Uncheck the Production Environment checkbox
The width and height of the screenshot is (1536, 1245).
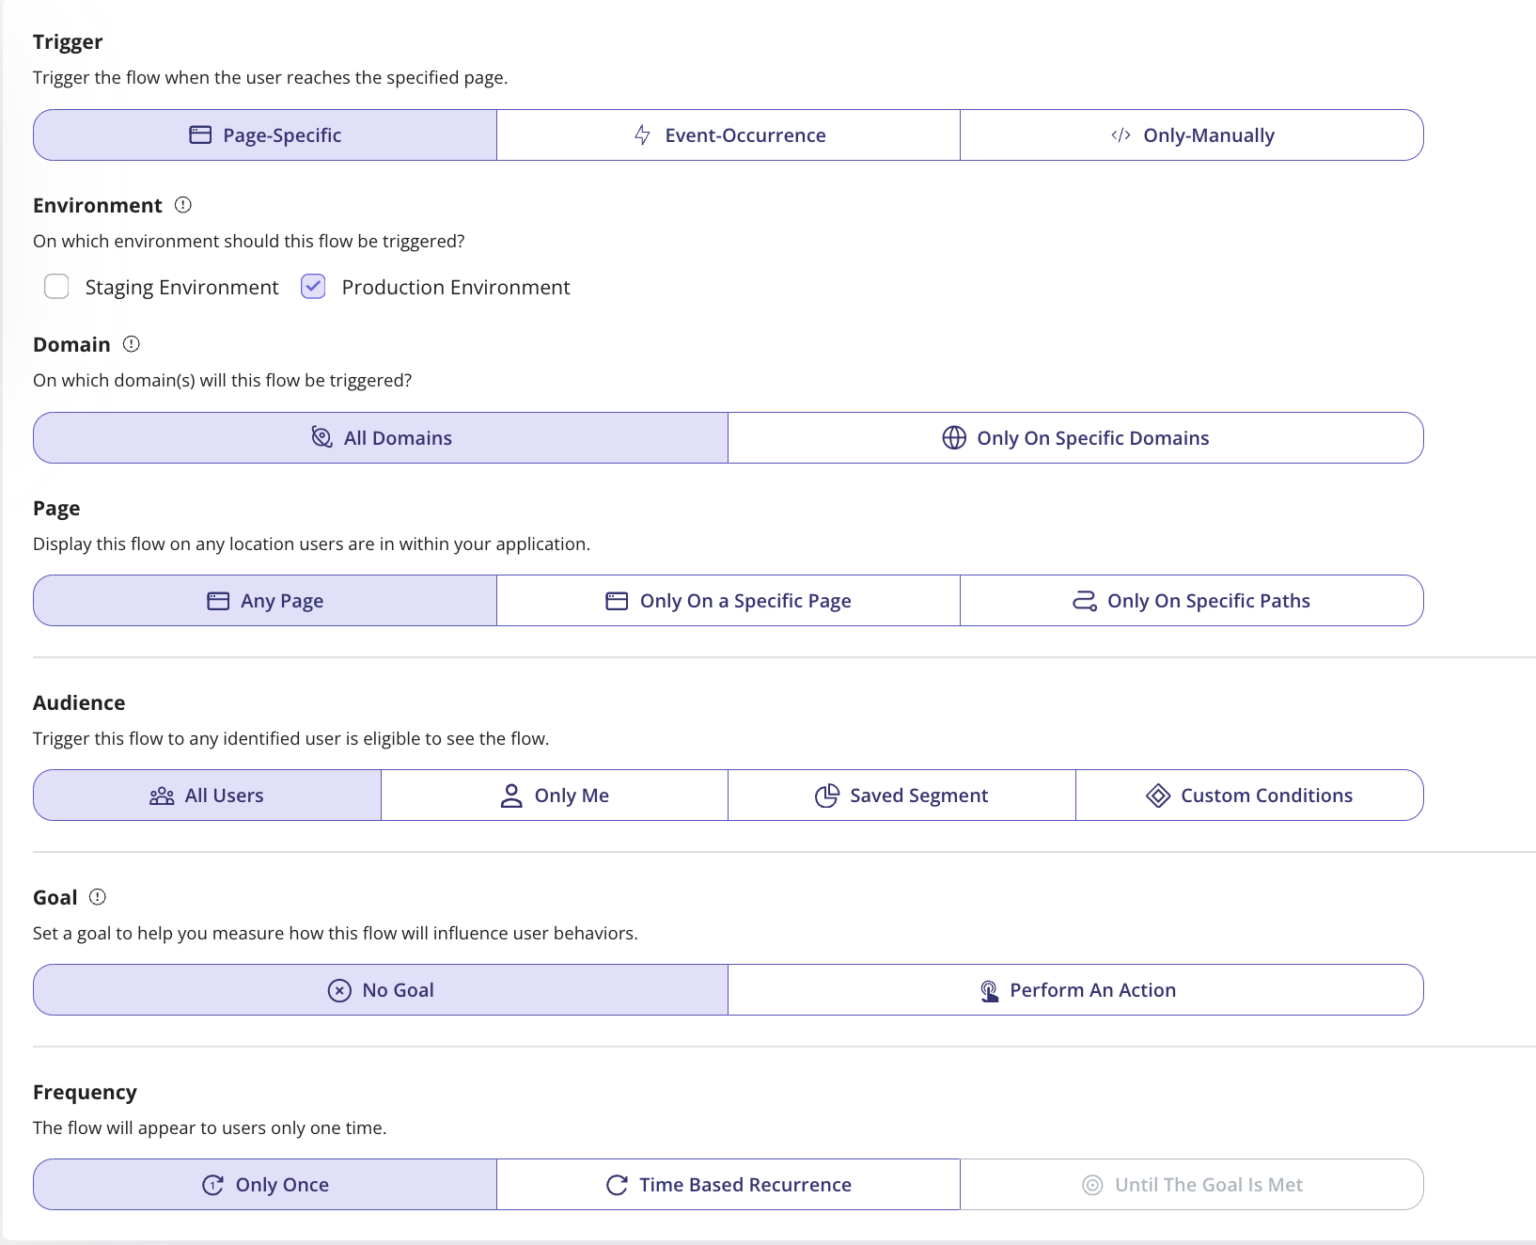coord(312,287)
